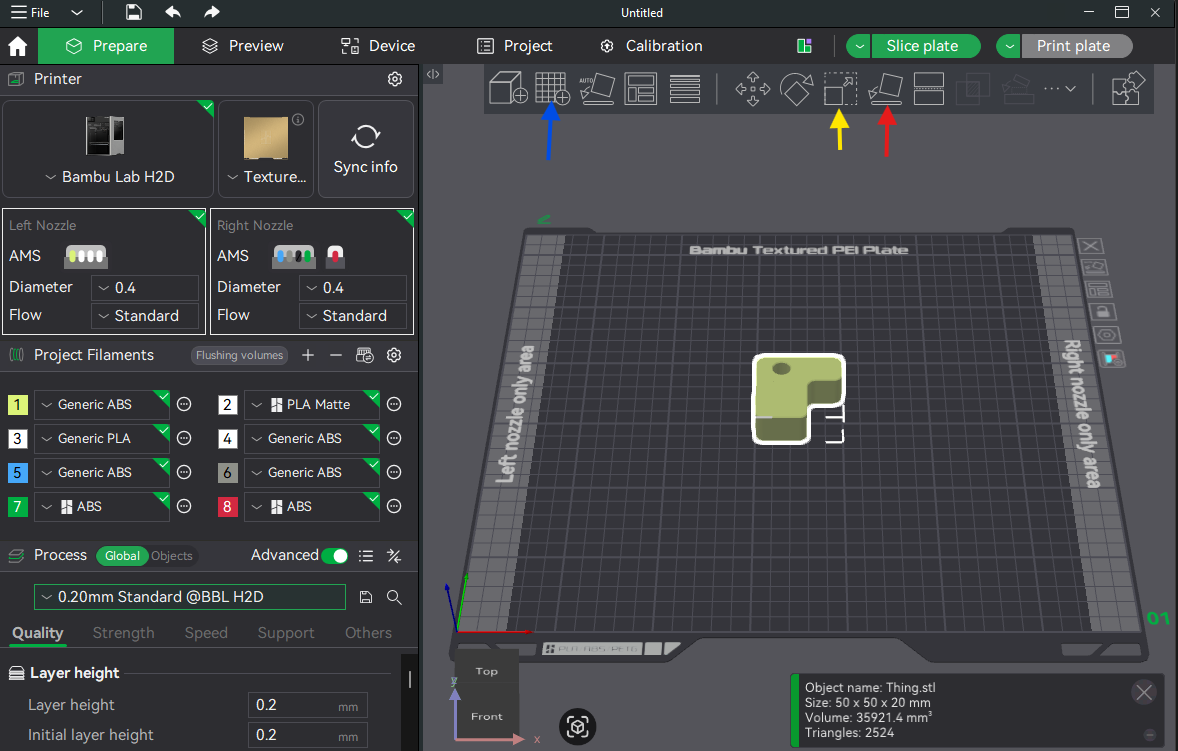Add a new plate with the grid-plus icon
Viewport: 1178px width, 751px height.
pyautogui.click(x=552, y=88)
